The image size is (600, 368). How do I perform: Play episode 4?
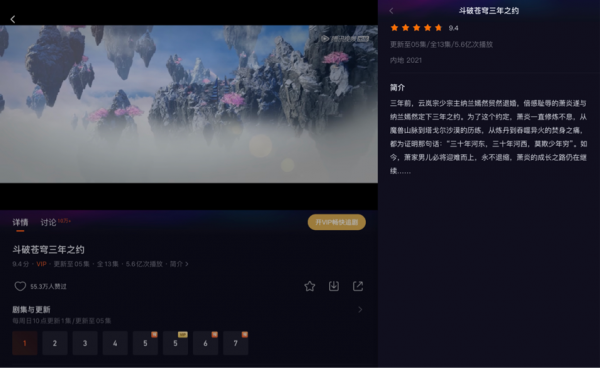[115, 343]
